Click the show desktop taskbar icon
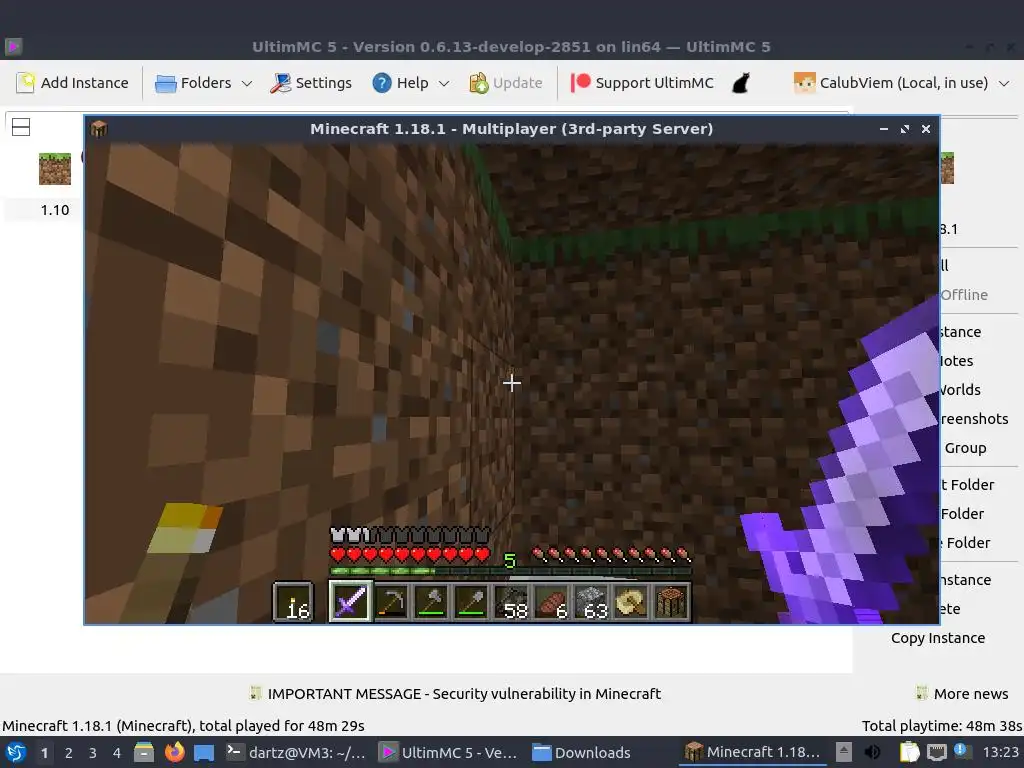 (x=204, y=753)
